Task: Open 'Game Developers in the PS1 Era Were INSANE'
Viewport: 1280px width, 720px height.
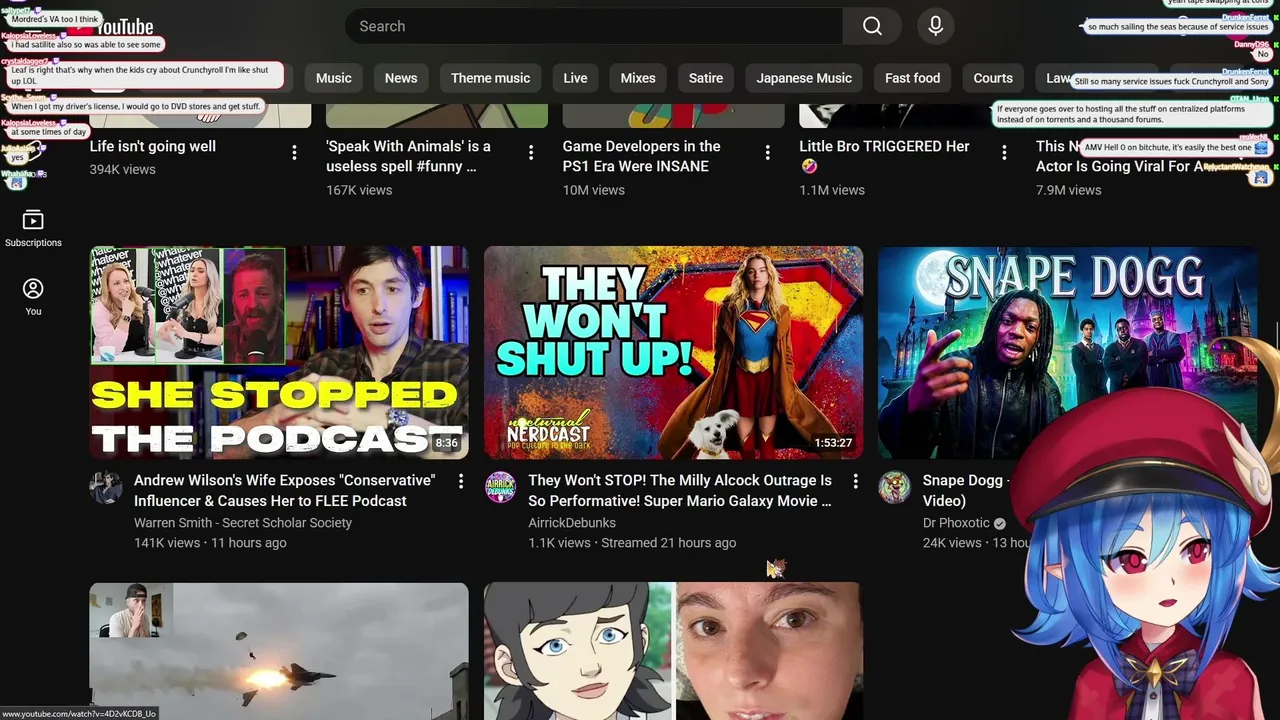Action: [x=642, y=156]
